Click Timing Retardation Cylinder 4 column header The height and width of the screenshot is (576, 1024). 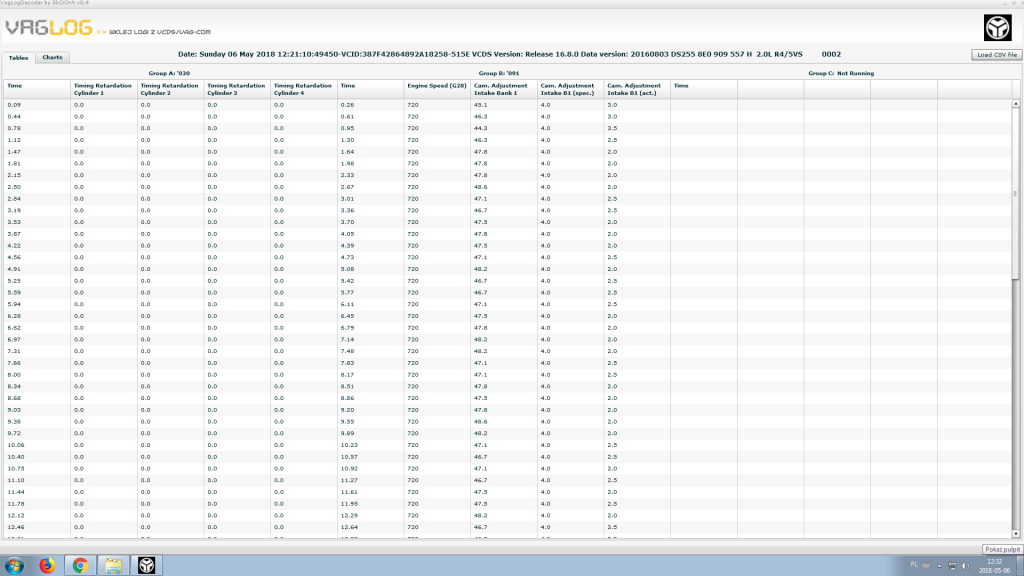tap(303, 89)
